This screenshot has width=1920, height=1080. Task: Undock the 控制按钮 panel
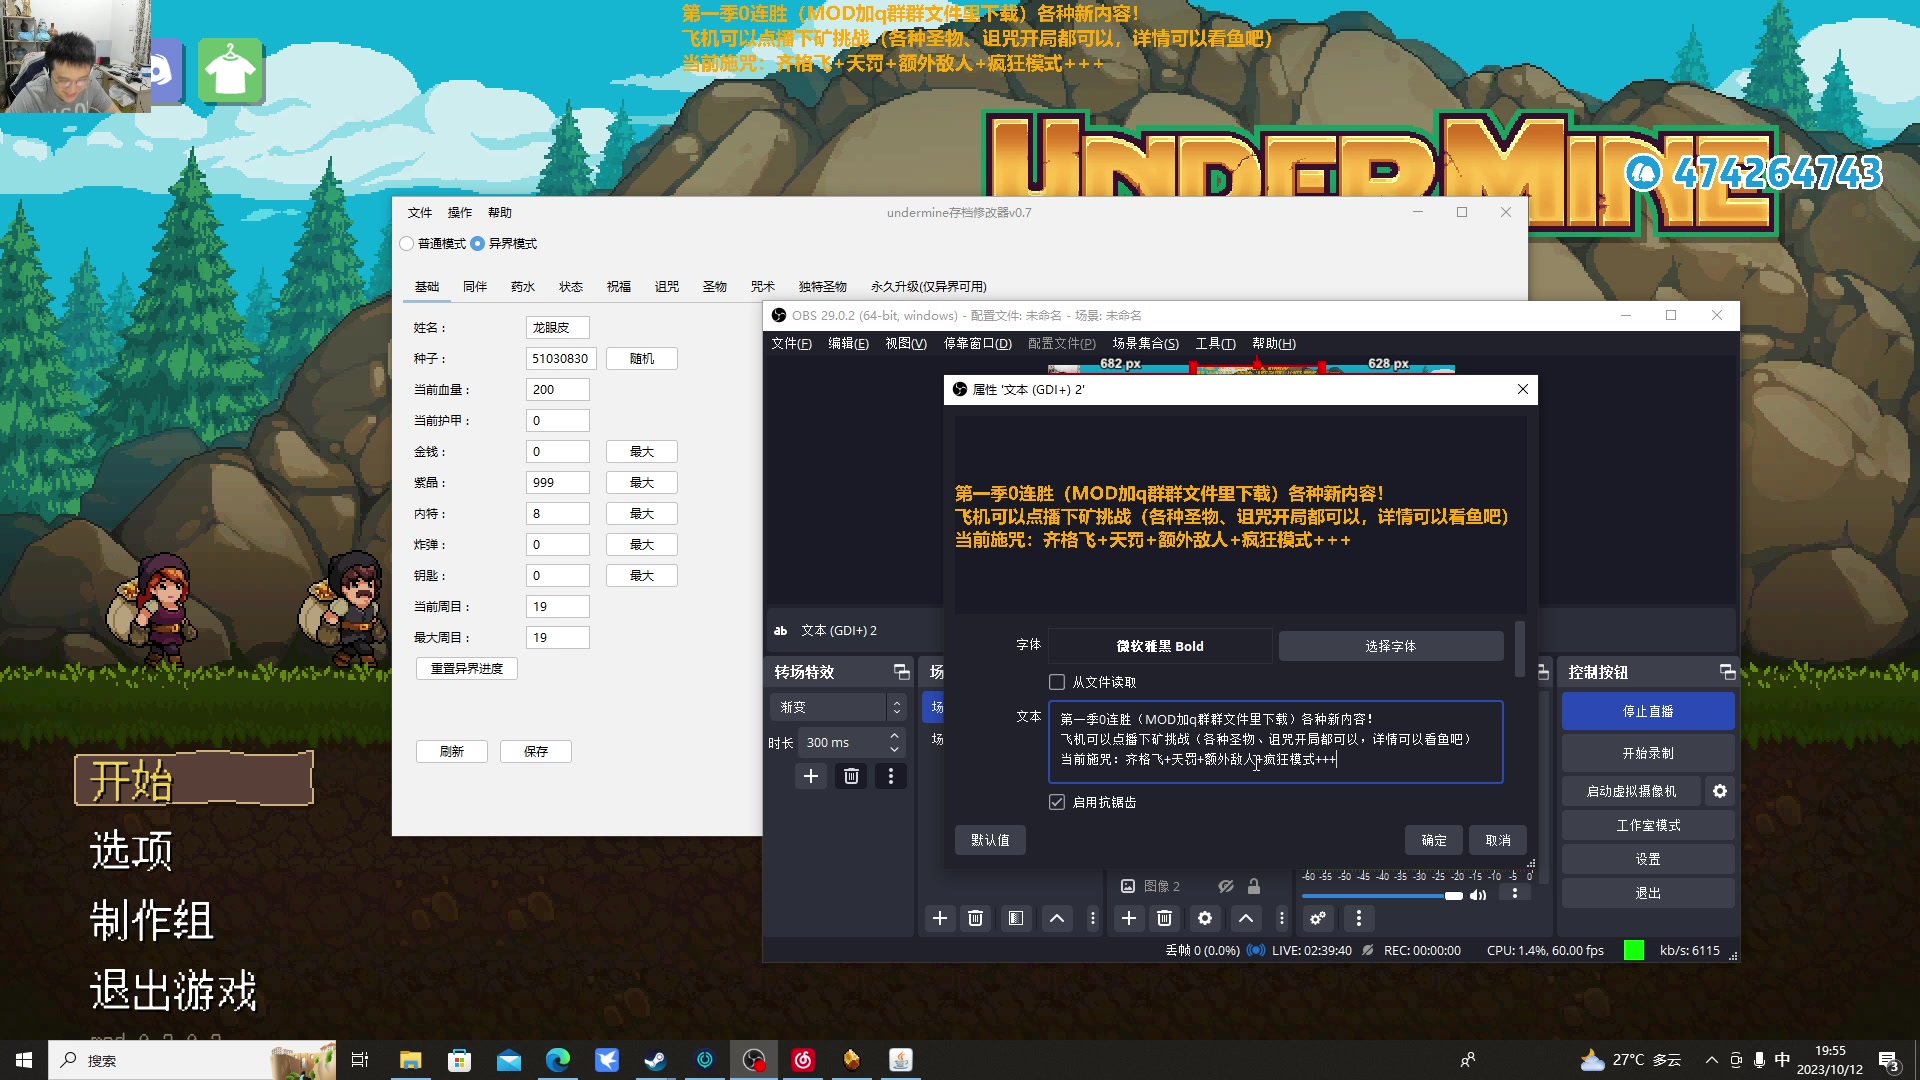click(x=1727, y=672)
